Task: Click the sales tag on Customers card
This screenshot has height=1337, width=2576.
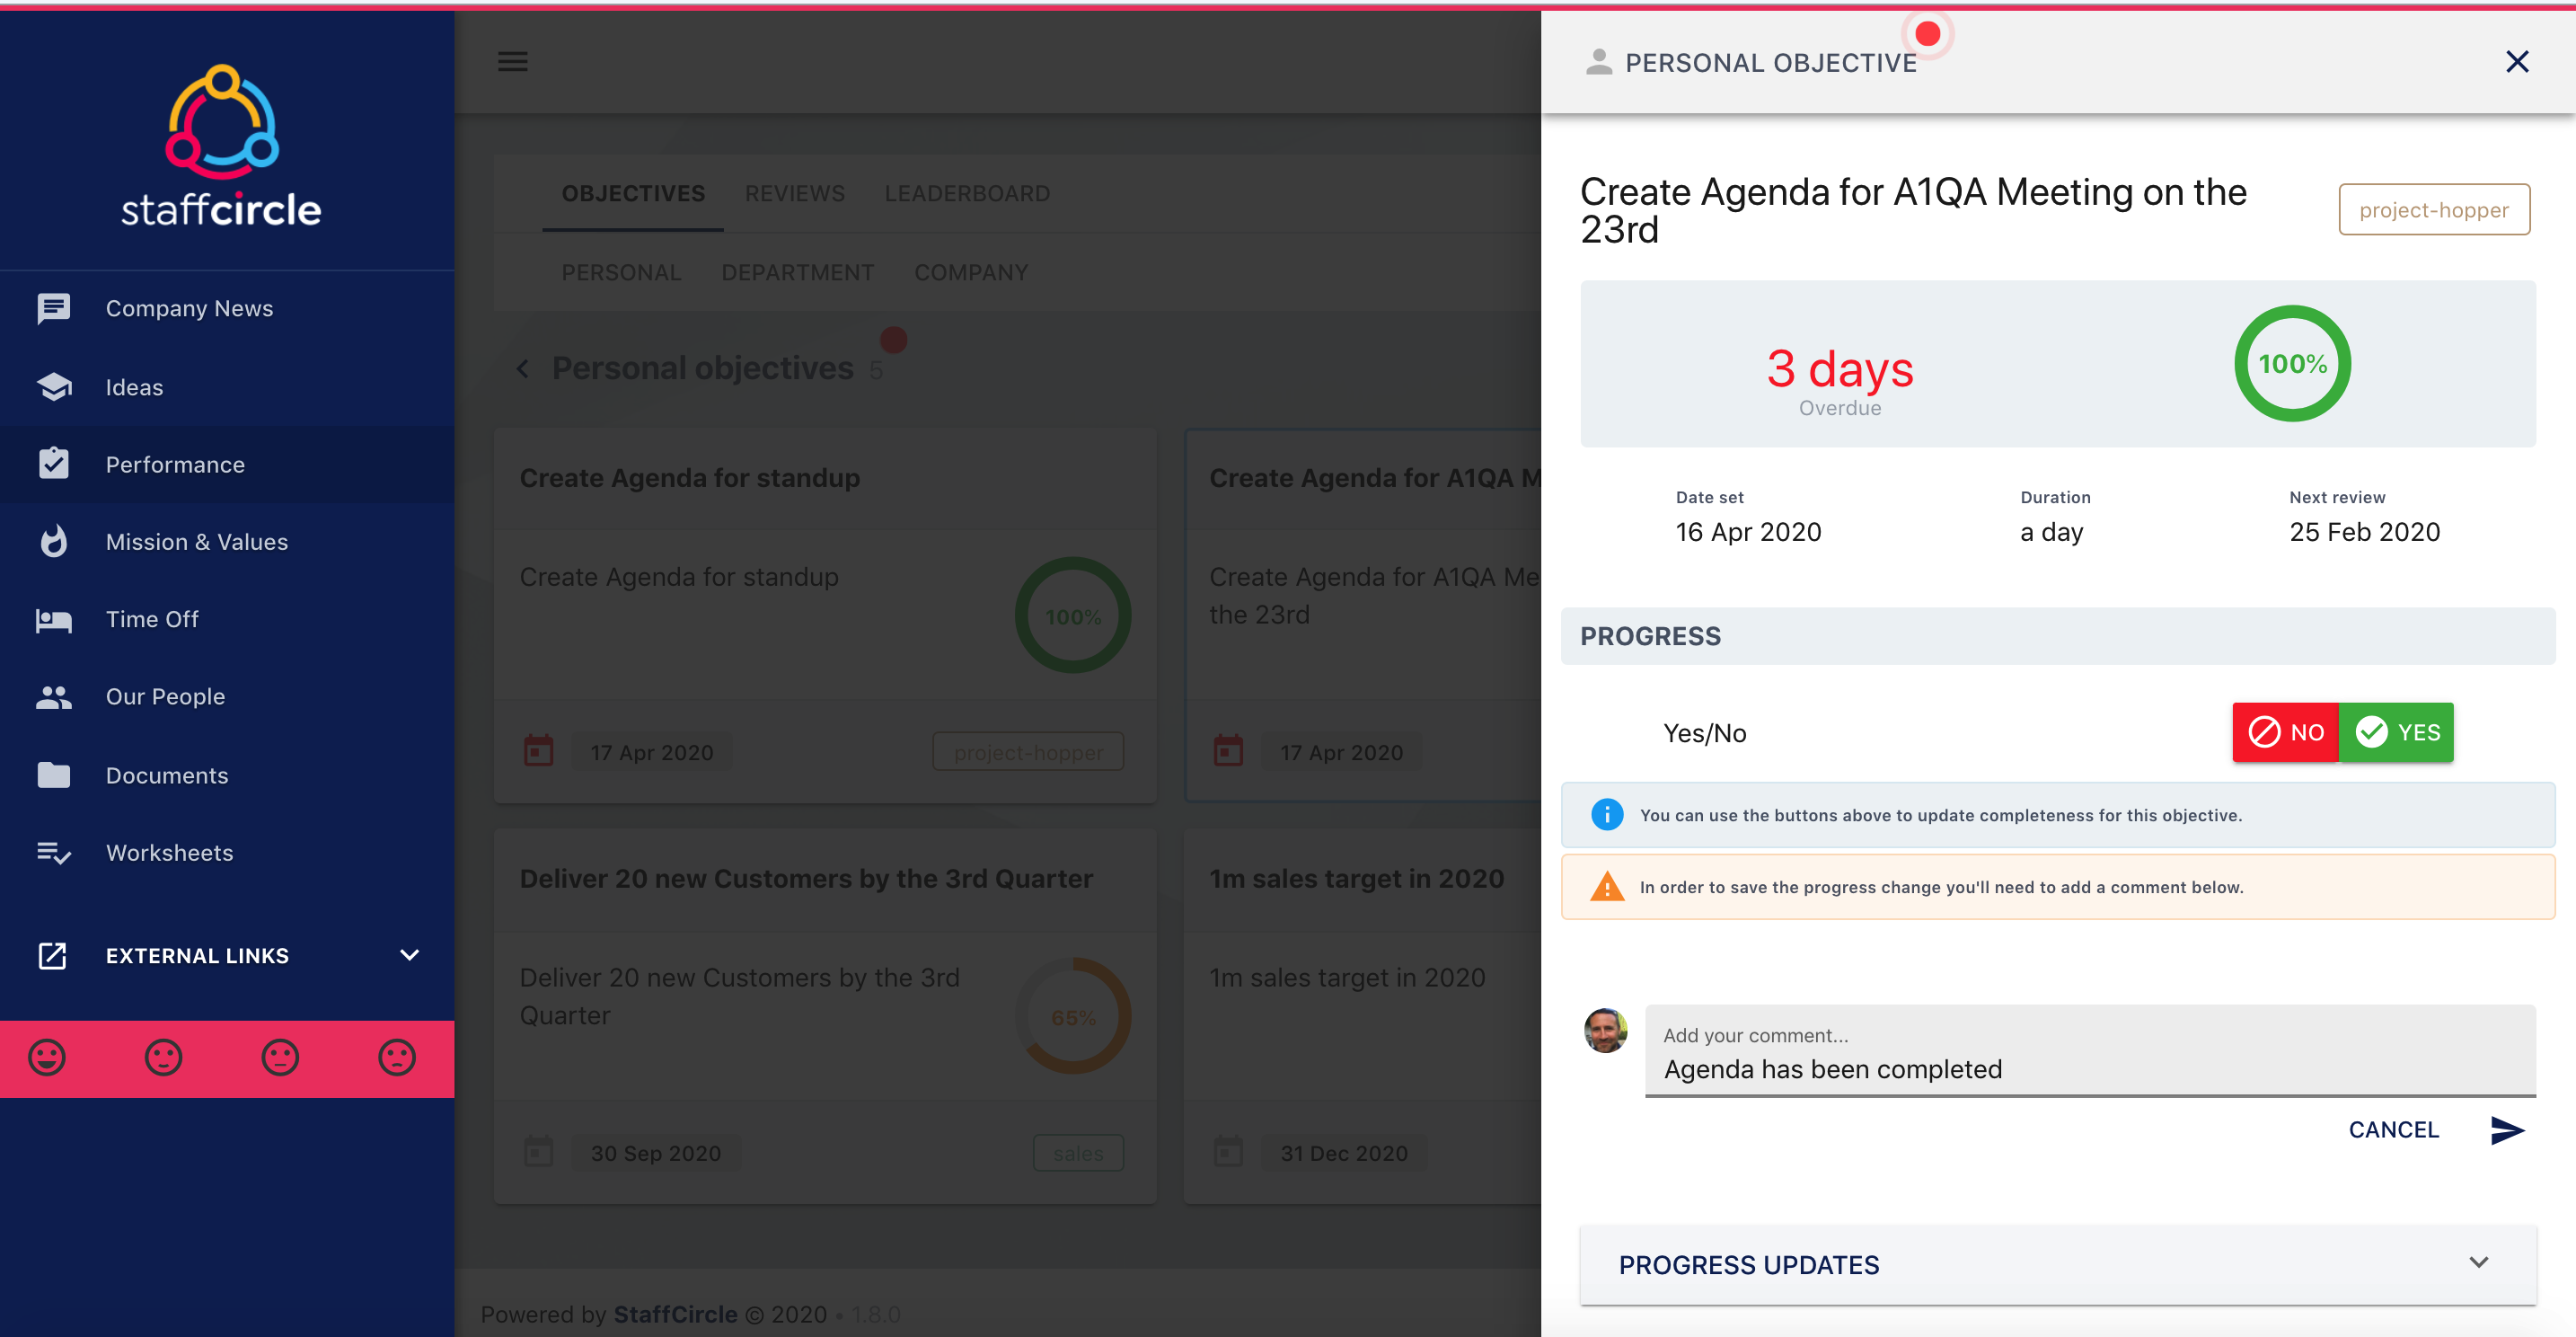Action: 1078,1153
